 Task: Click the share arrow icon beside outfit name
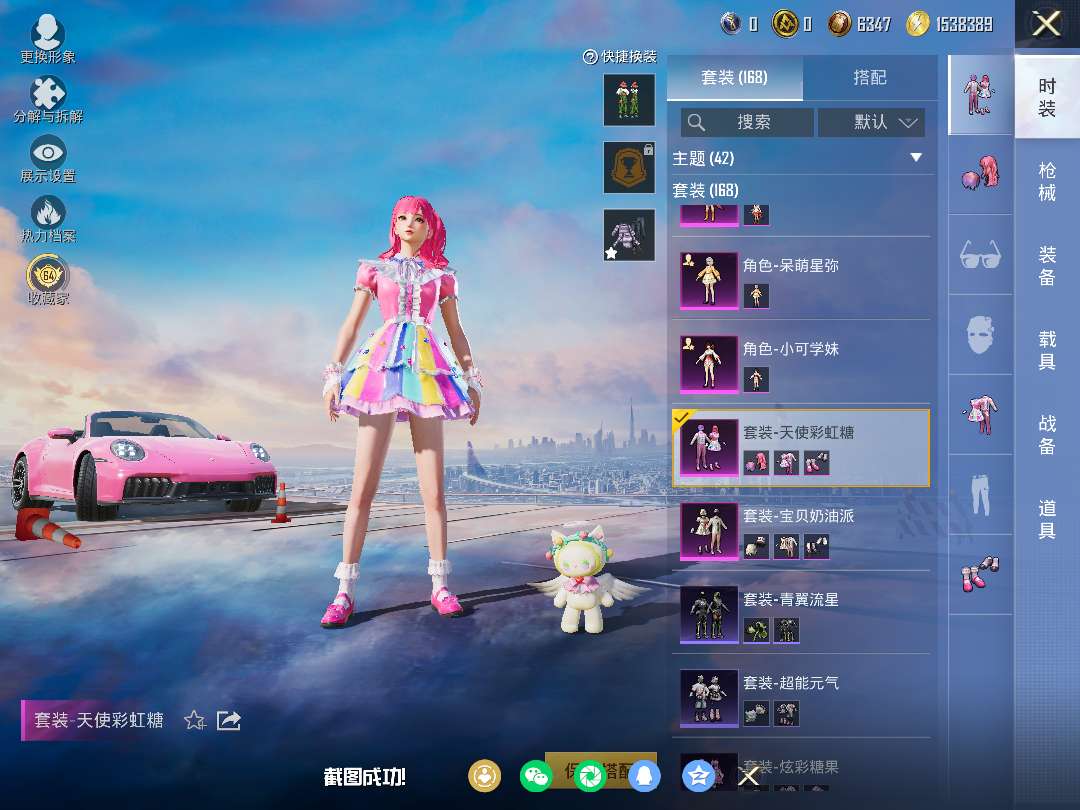[229, 720]
